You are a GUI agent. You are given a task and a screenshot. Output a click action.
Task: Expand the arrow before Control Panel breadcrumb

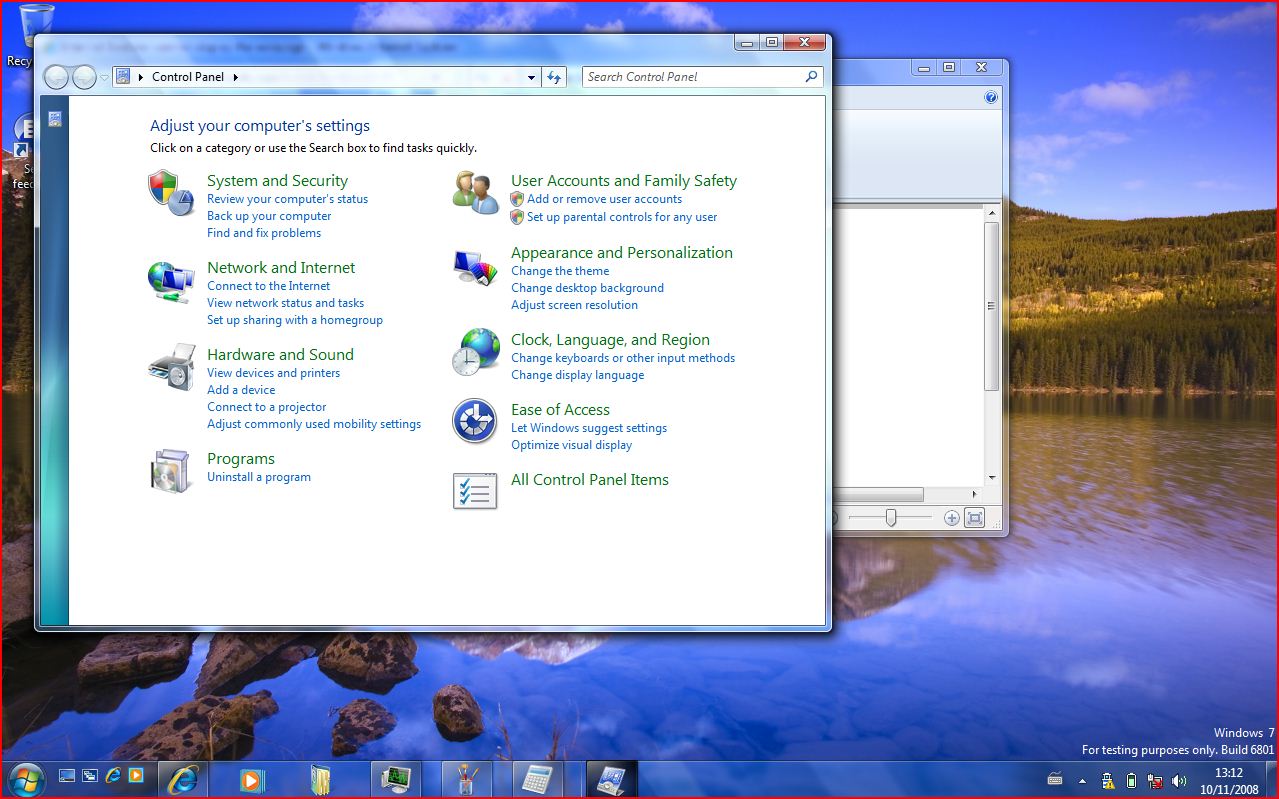(141, 77)
